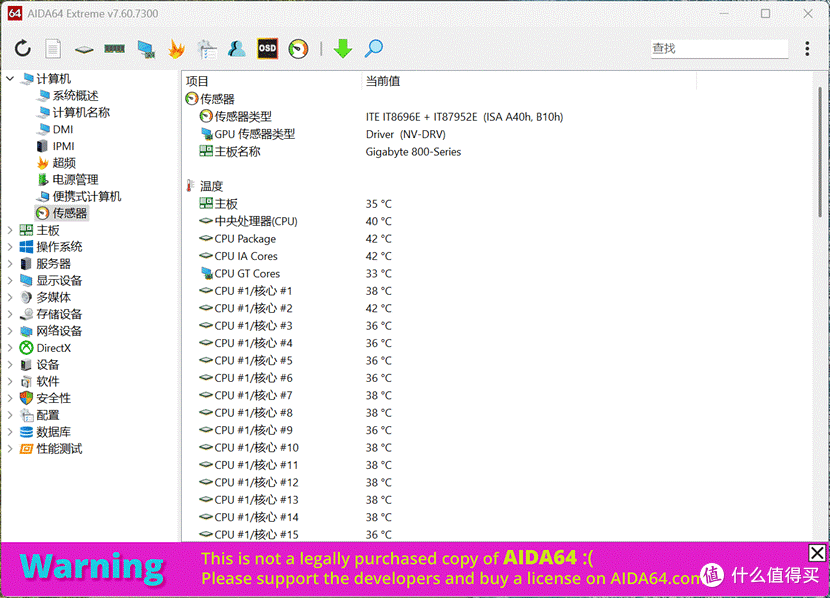
Task: Open the memory module toolbar icon
Action: click(x=114, y=49)
